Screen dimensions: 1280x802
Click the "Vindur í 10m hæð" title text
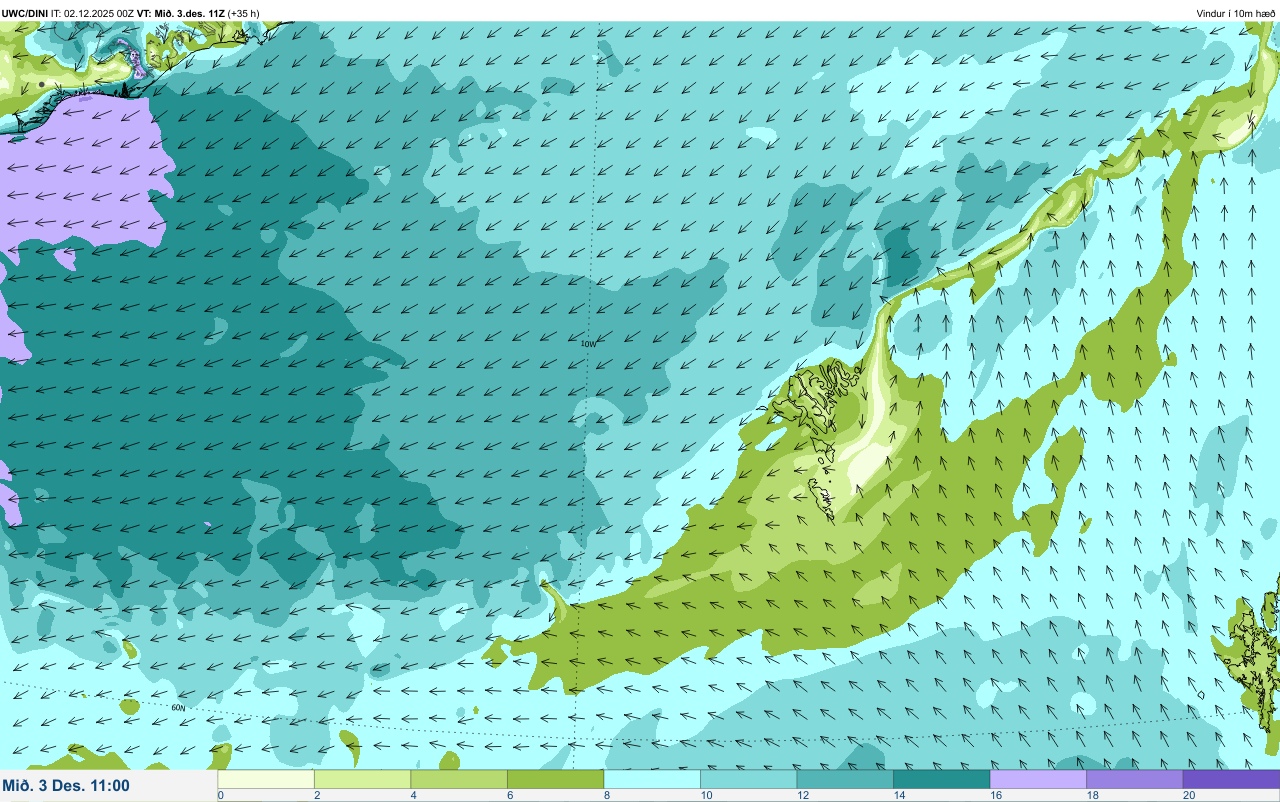tap(1236, 13)
